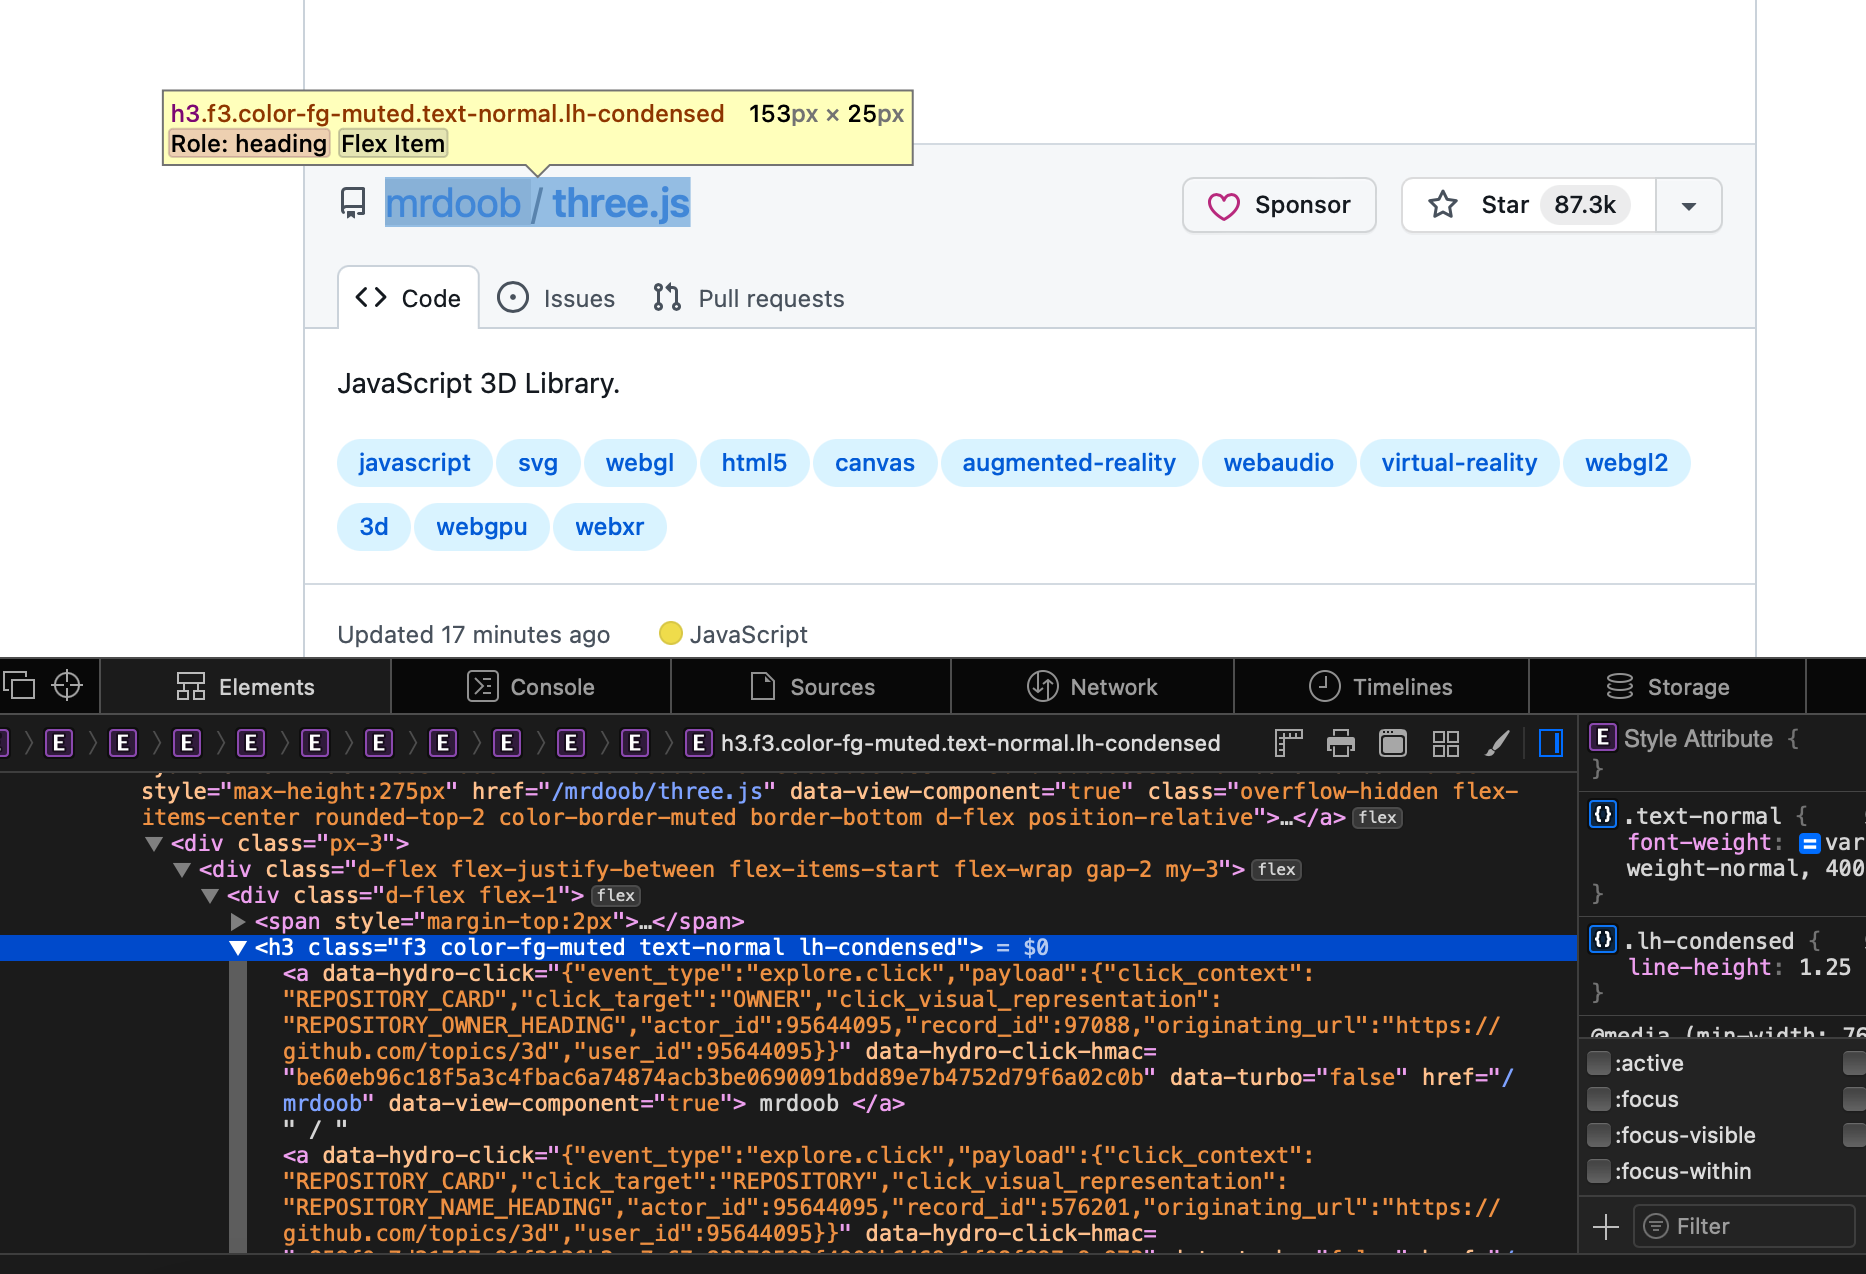Click the line-height value 1.25
This screenshot has height=1274, width=1866.
1825,967
